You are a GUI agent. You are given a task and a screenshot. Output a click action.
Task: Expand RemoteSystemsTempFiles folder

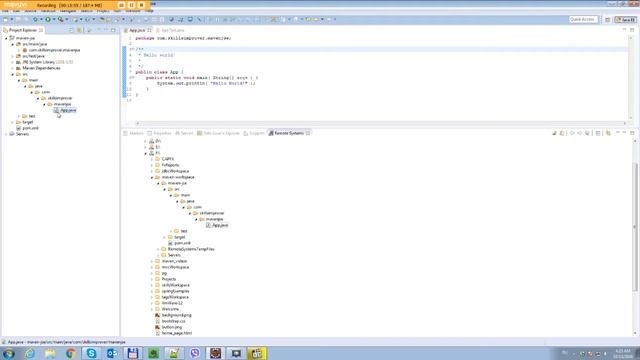coord(158,249)
